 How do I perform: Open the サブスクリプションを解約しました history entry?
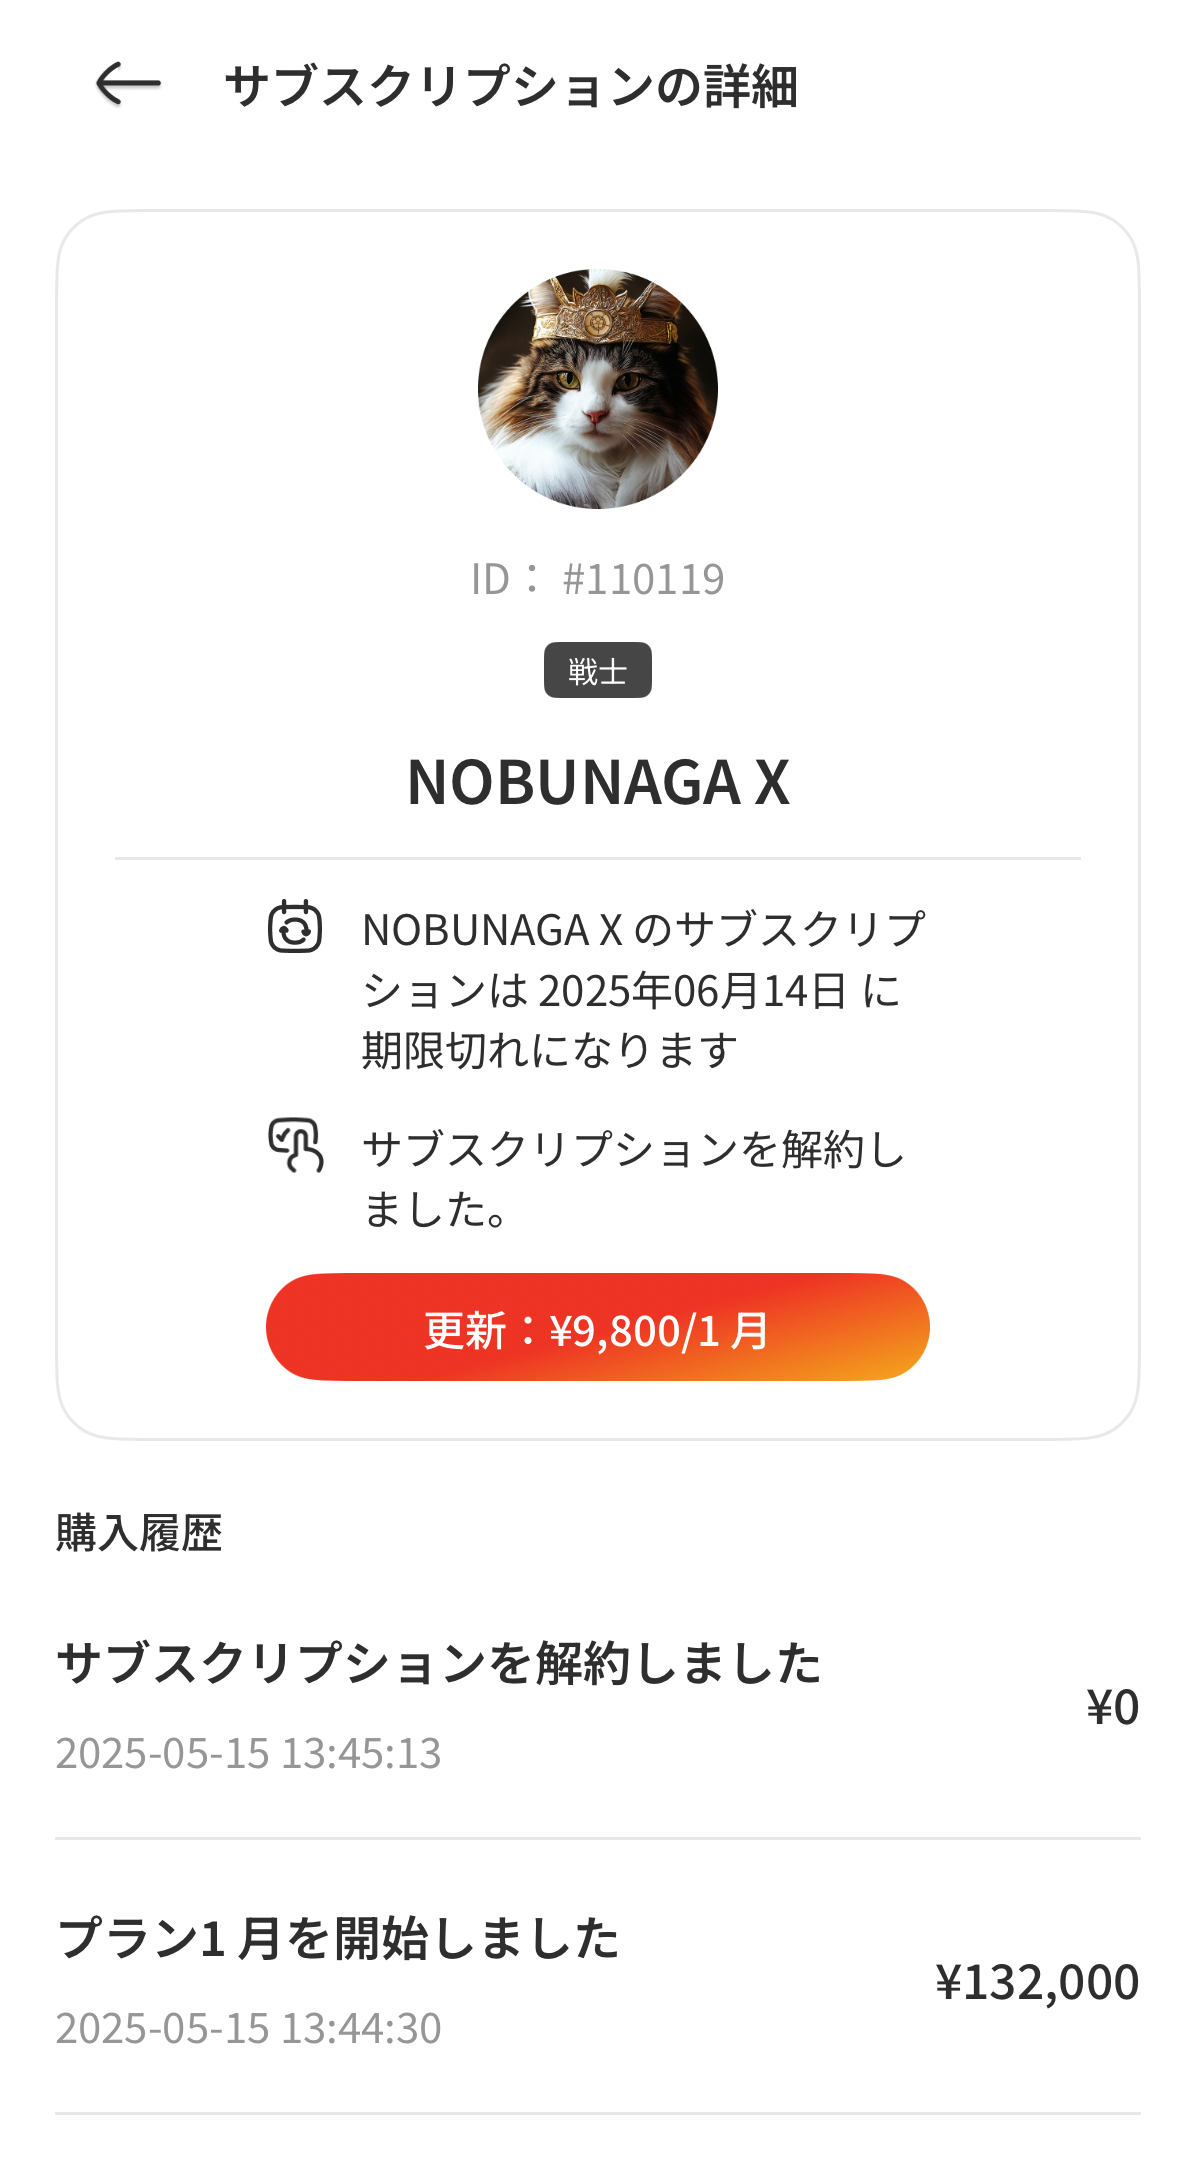pyautogui.click(x=439, y=1664)
